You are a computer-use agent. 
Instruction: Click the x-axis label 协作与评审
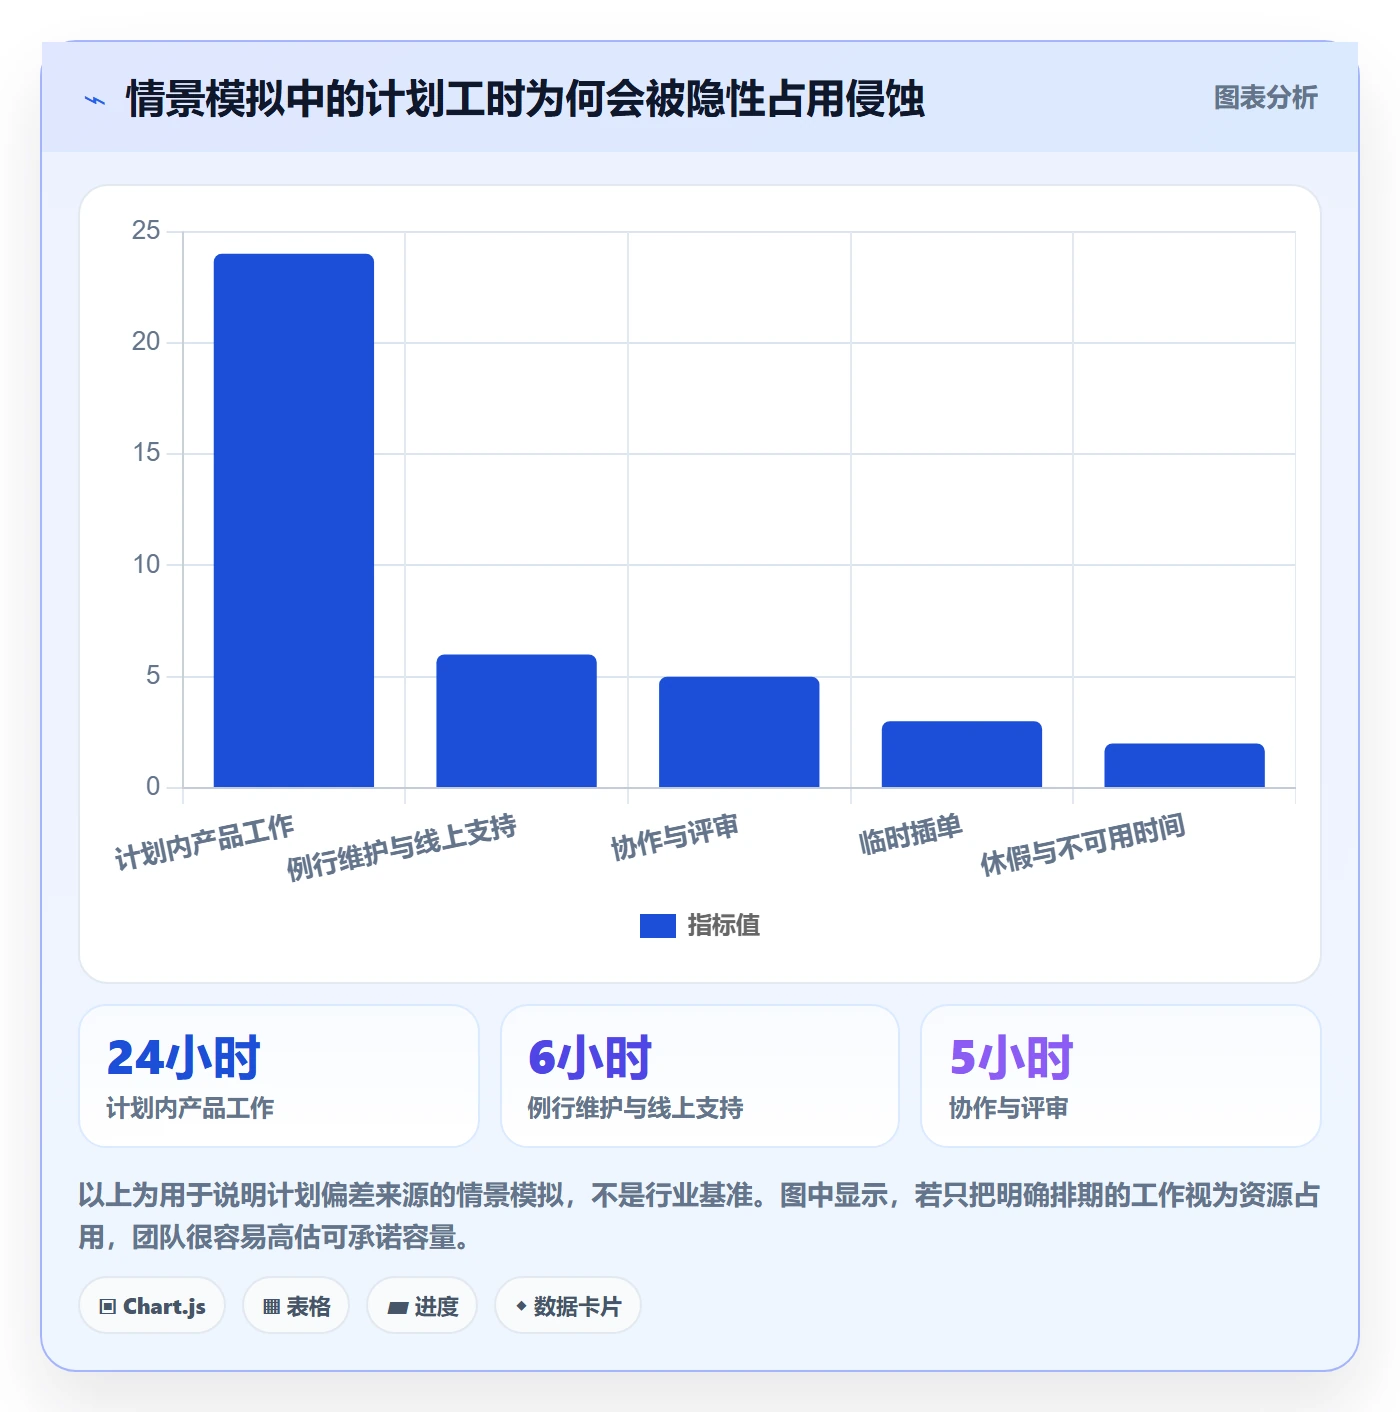(x=675, y=837)
